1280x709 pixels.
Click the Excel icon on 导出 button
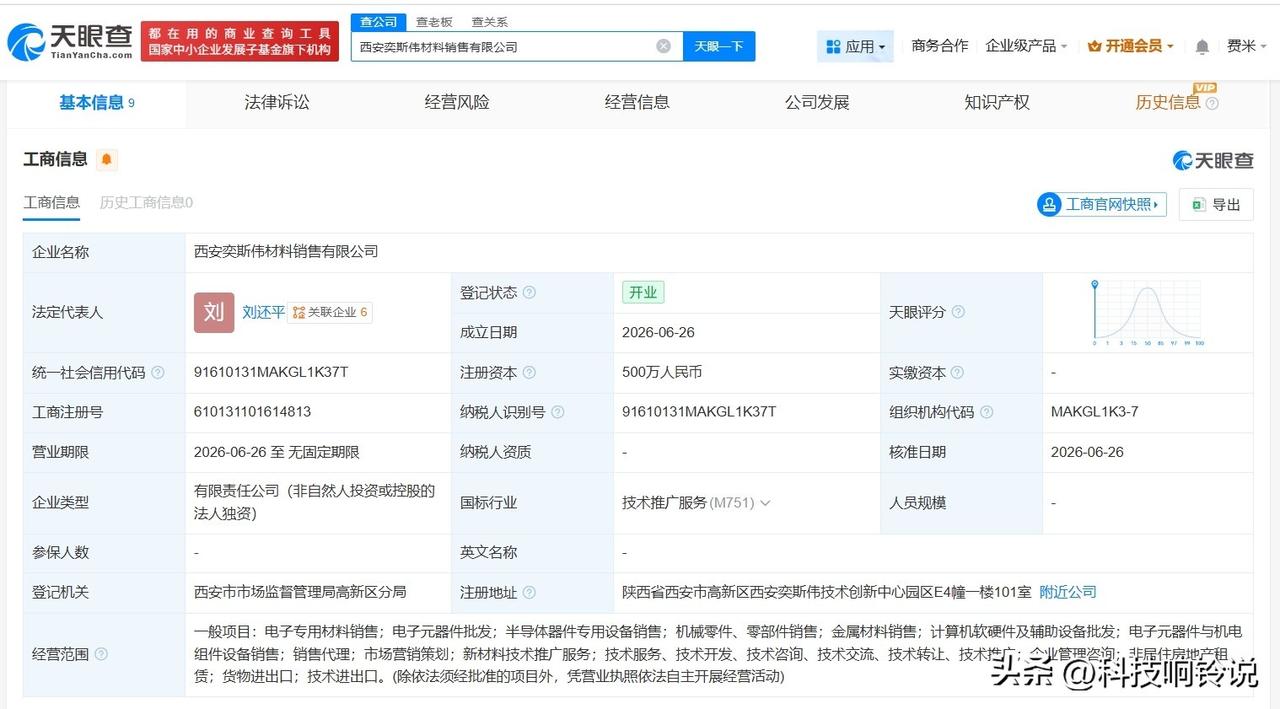(x=1198, y=204)
